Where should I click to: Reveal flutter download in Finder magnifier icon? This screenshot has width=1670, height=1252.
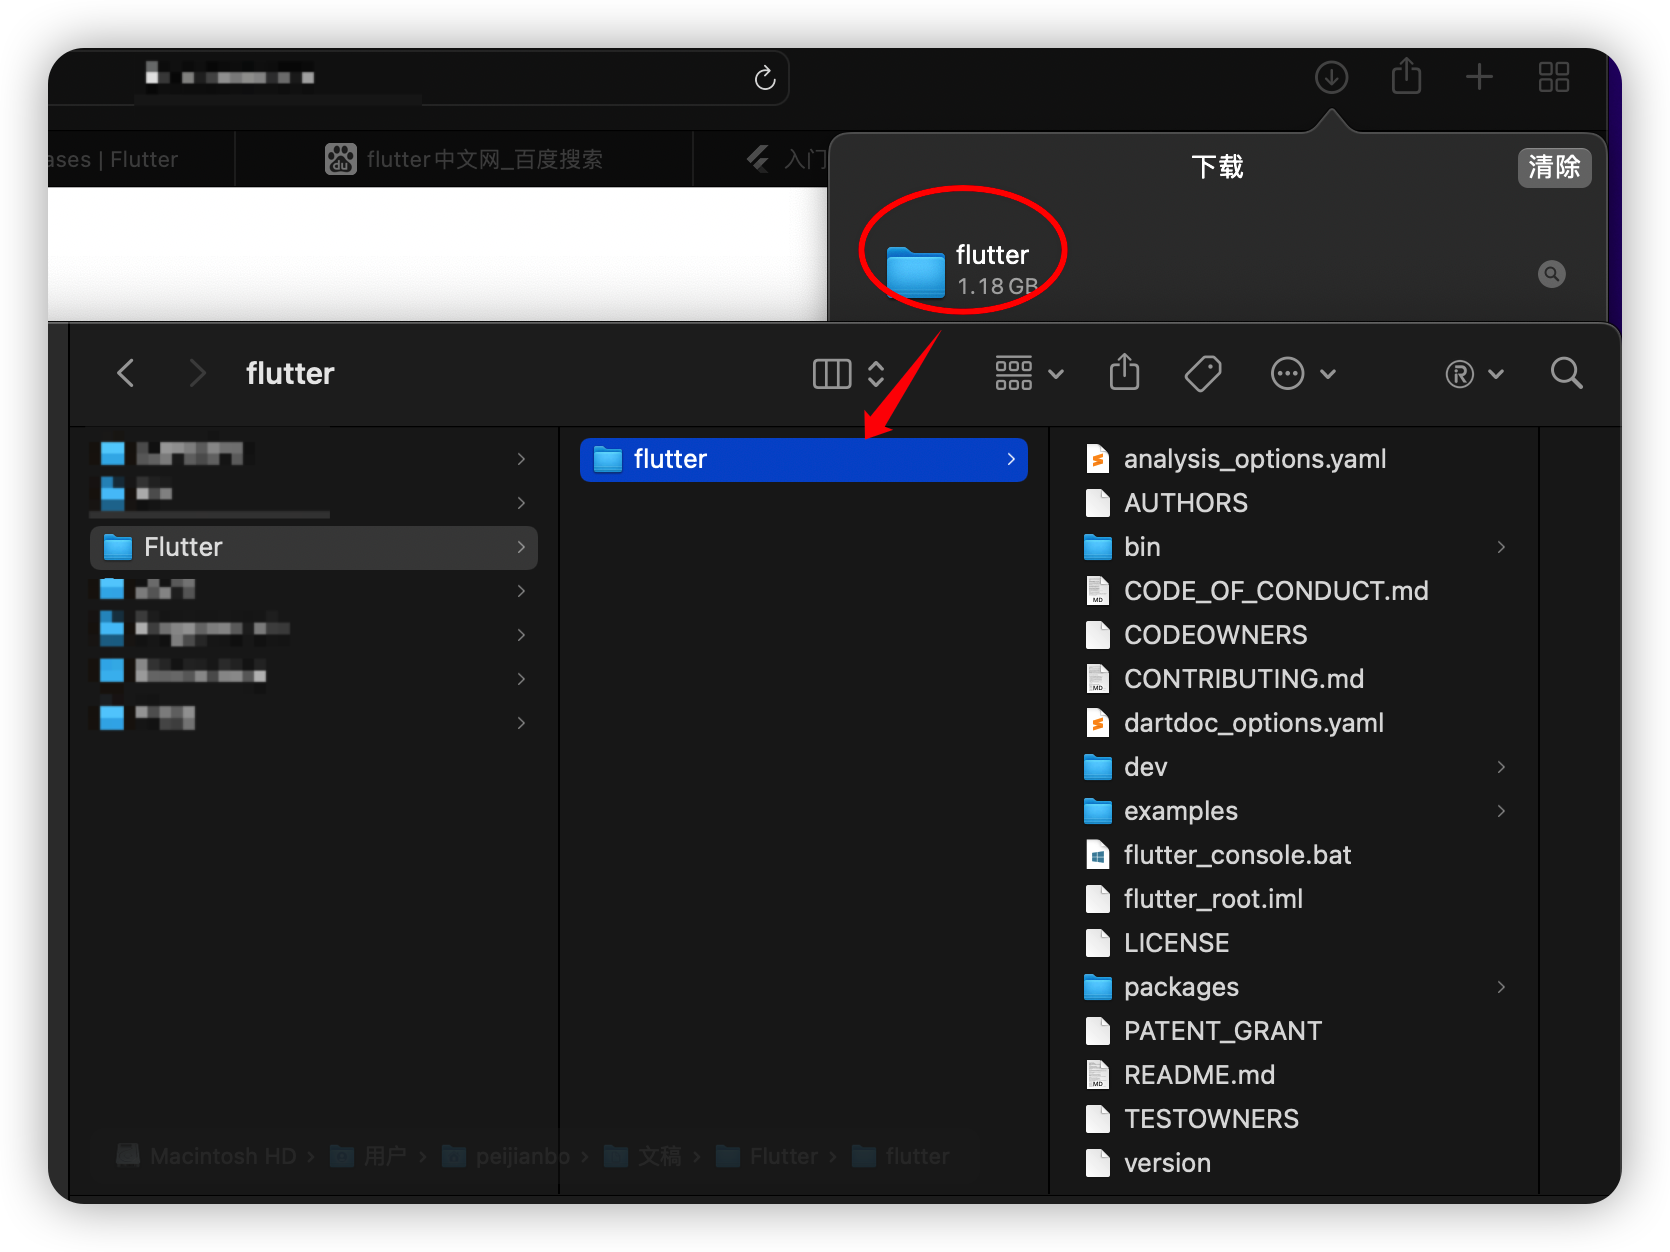(x=1551, y=274)
